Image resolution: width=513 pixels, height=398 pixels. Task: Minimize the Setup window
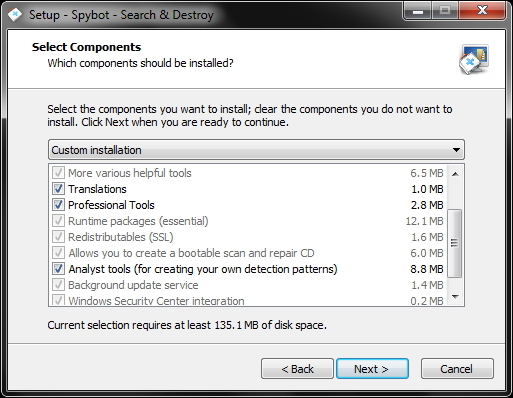pos(418,11)
